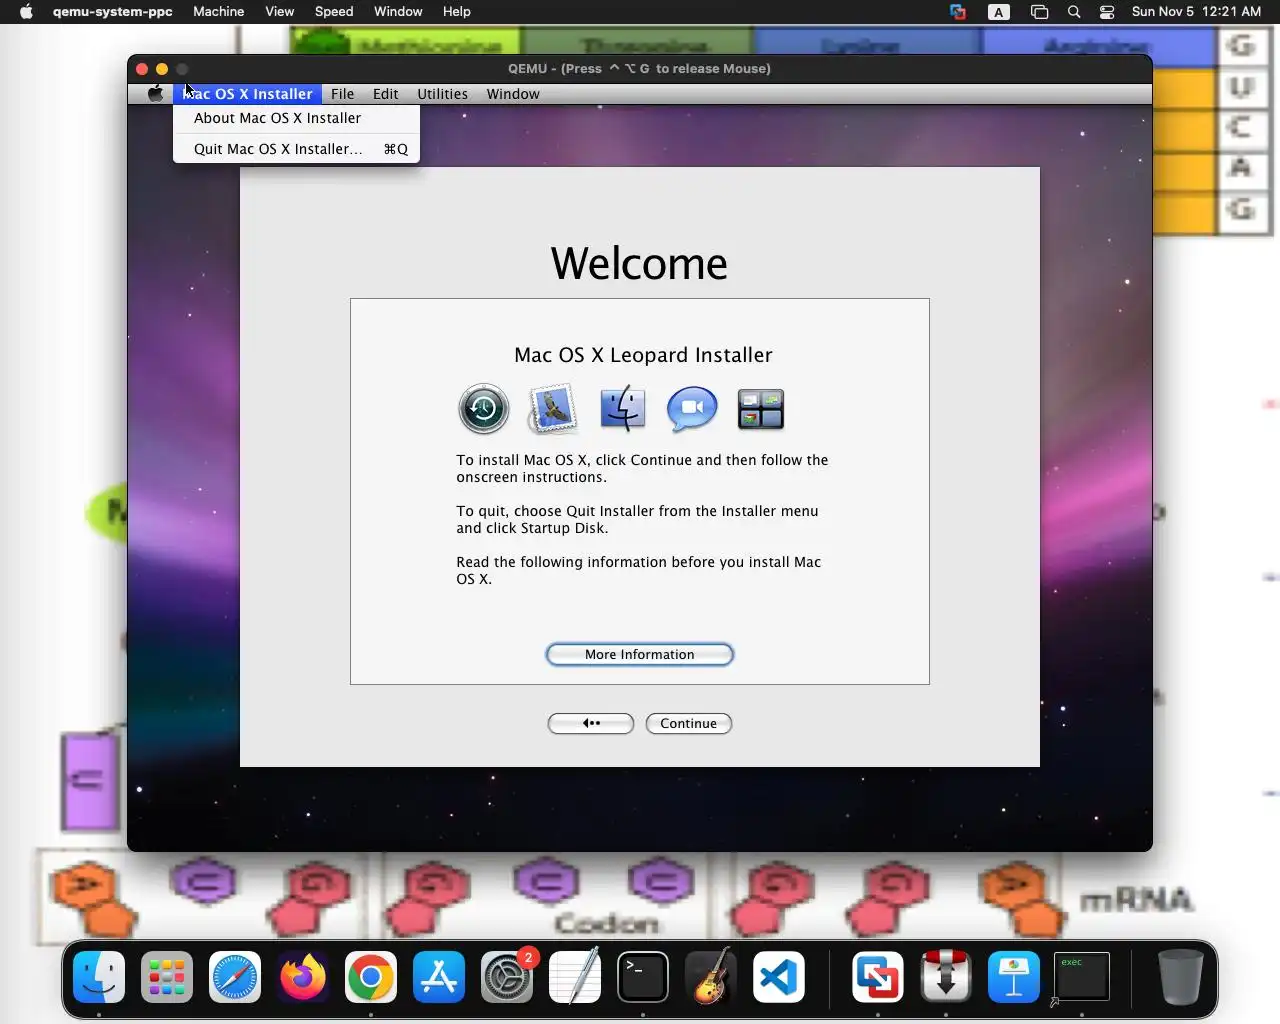Viewport: 1280px width, 1024px height.
Task: Open the guest File menu
Action: [342, 94]
